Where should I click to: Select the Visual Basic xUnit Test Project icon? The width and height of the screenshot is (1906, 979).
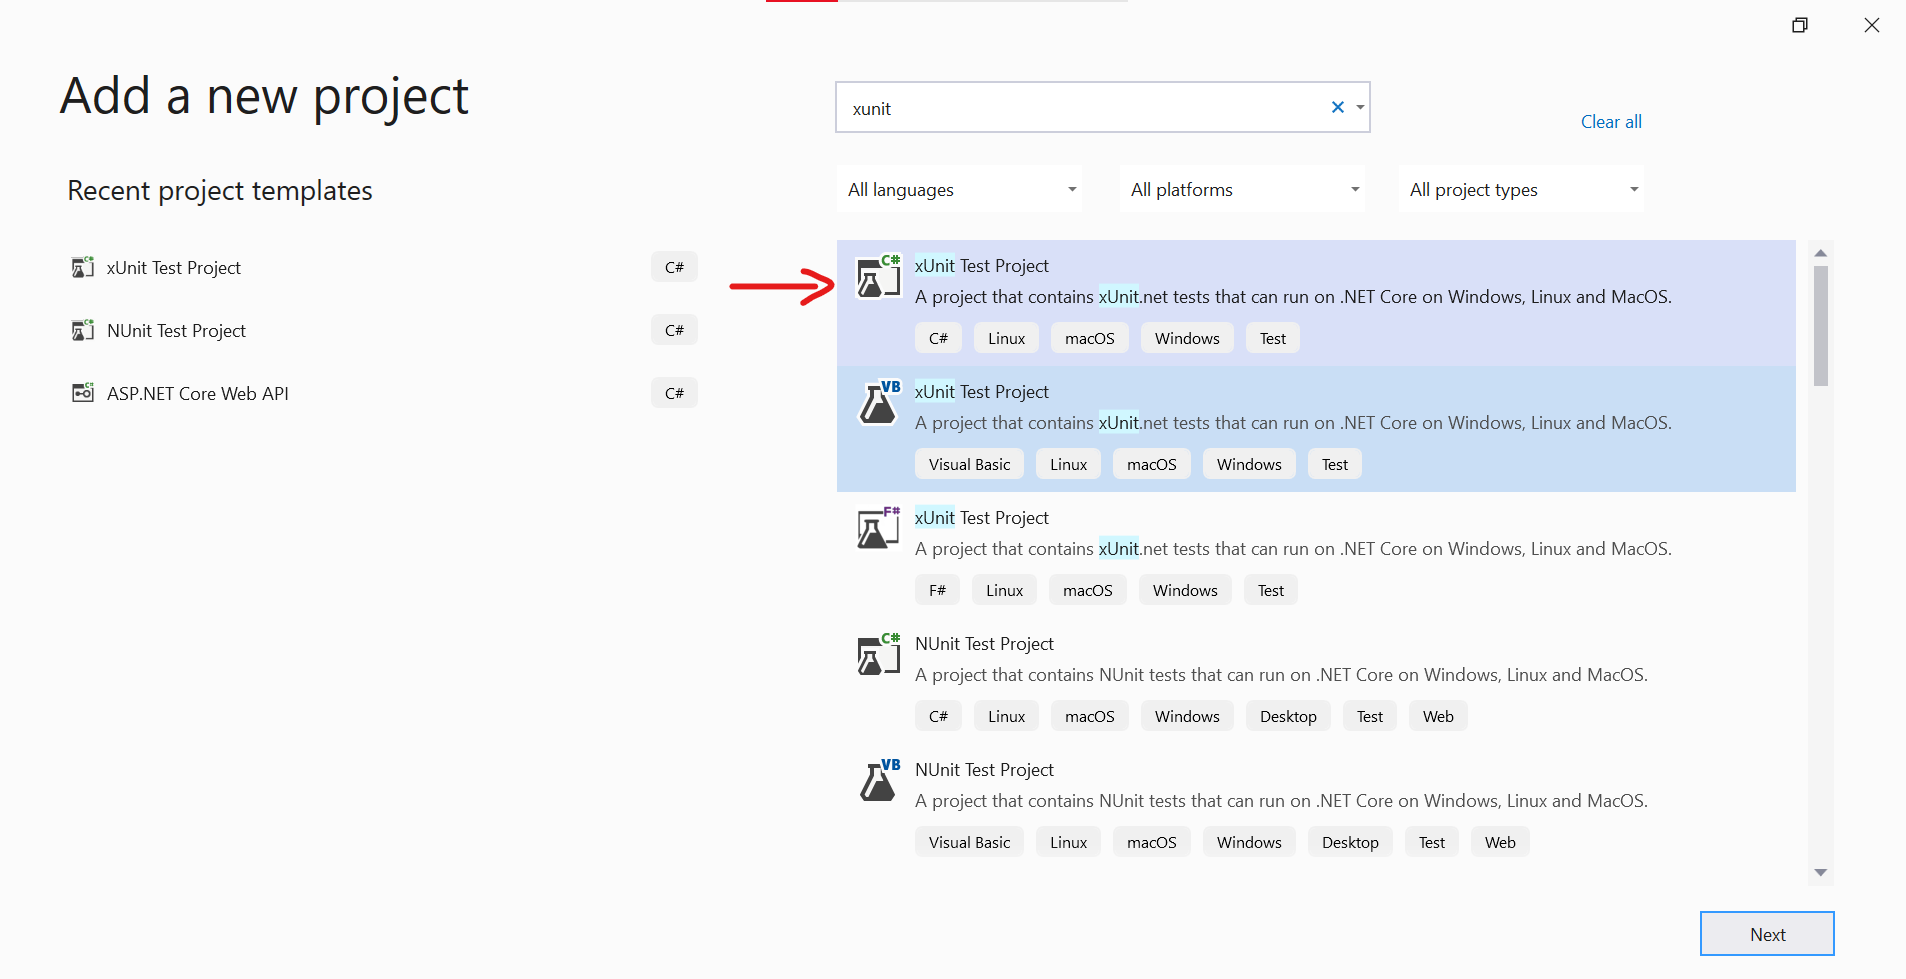[x=876, y=403]
